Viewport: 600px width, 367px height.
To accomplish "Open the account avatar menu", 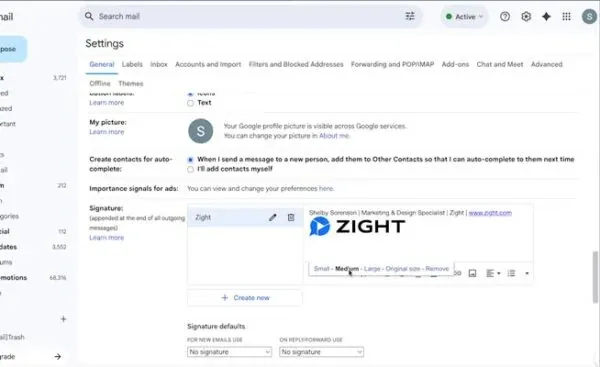I will point(590,16).
